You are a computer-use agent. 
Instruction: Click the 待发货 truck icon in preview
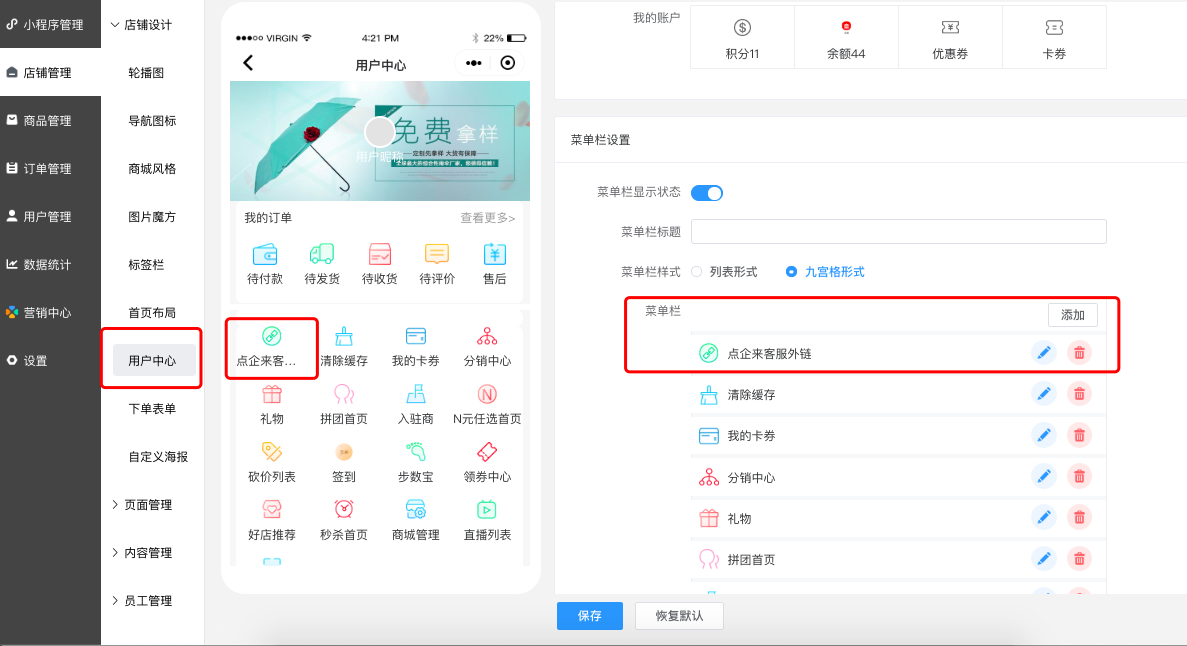(322, 254)
